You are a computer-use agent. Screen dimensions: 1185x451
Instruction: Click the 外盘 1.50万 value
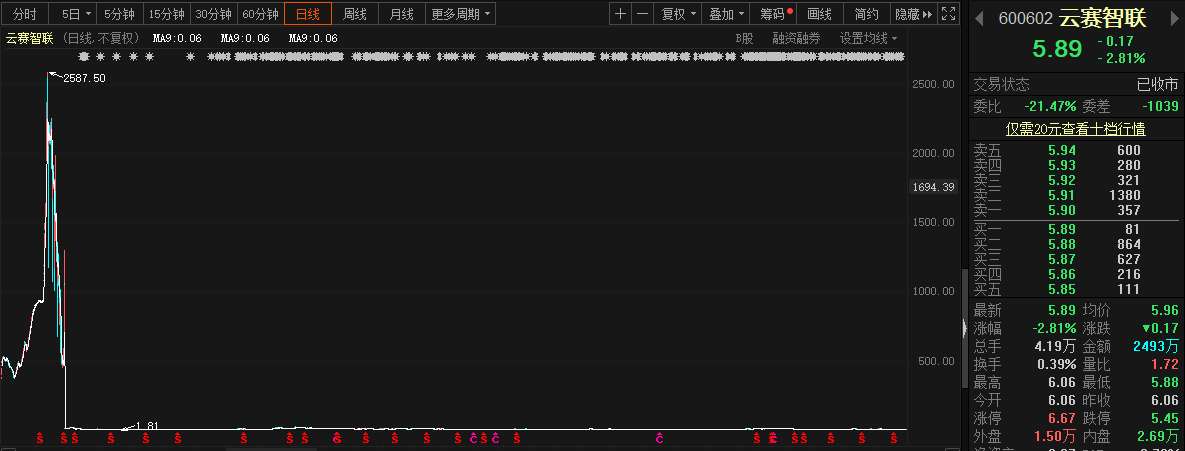click(x=1057, y=436)
